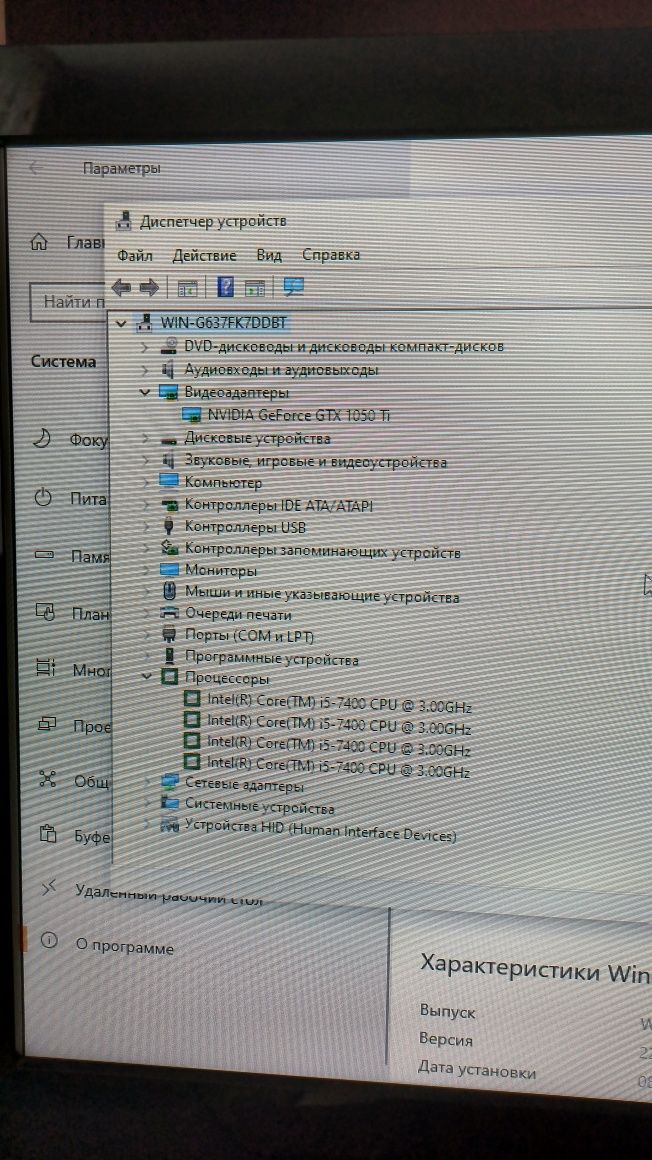
Task: Click the Порты (COM и LPT) icon
Action: click(x=169, y=635)
